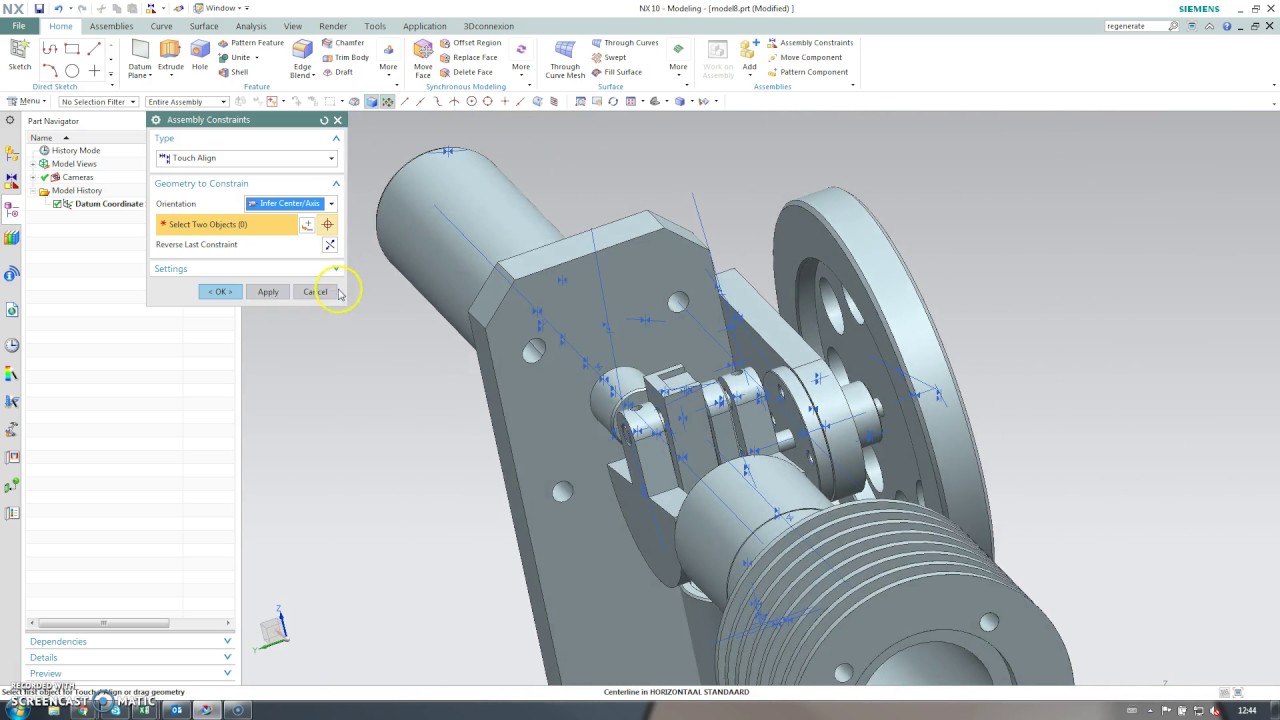The height and width of the screenshot is (720, 1280).
Task: Open the 3Dconnexion tab
Action: (489, 26)
